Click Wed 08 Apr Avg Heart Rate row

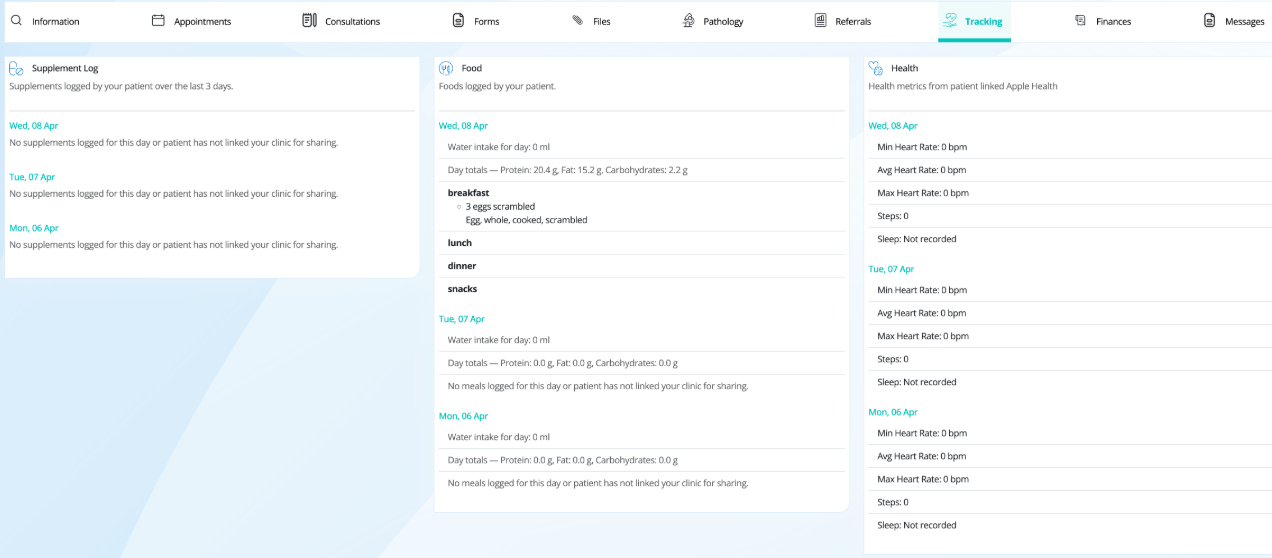click(1070, 170)
